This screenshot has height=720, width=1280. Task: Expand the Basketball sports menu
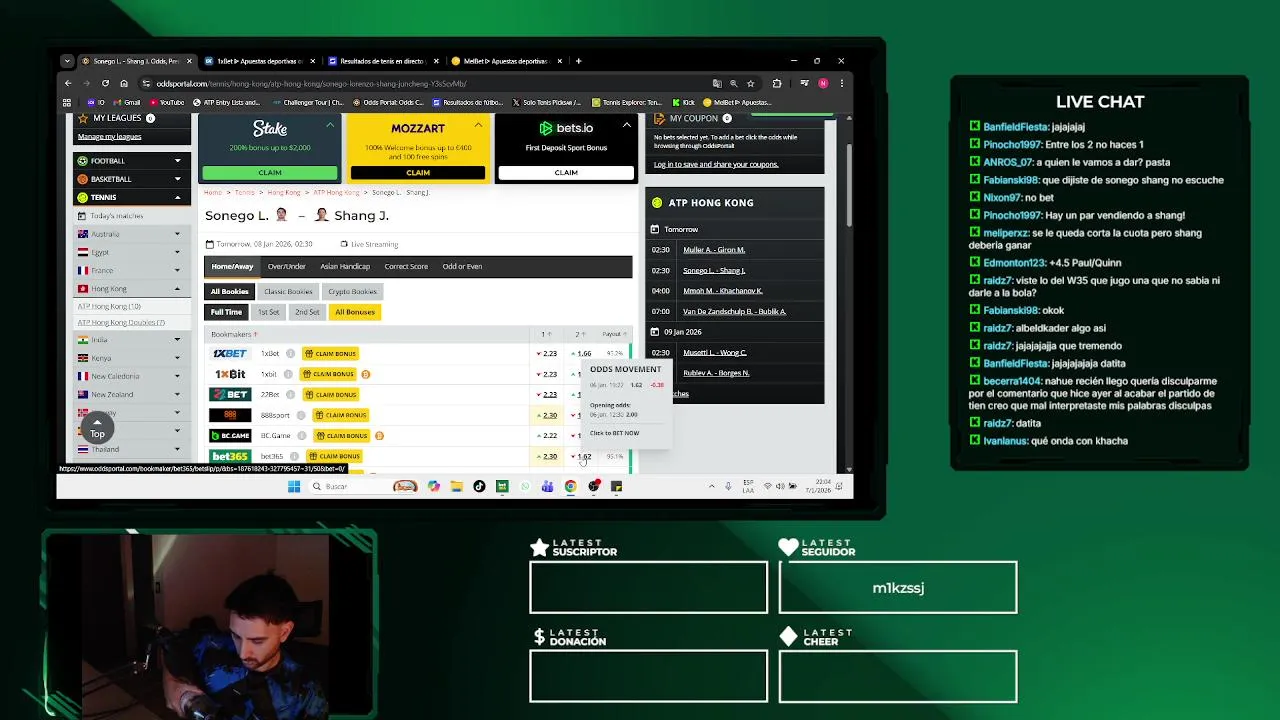pyautogui.click(x=131, y=179)
